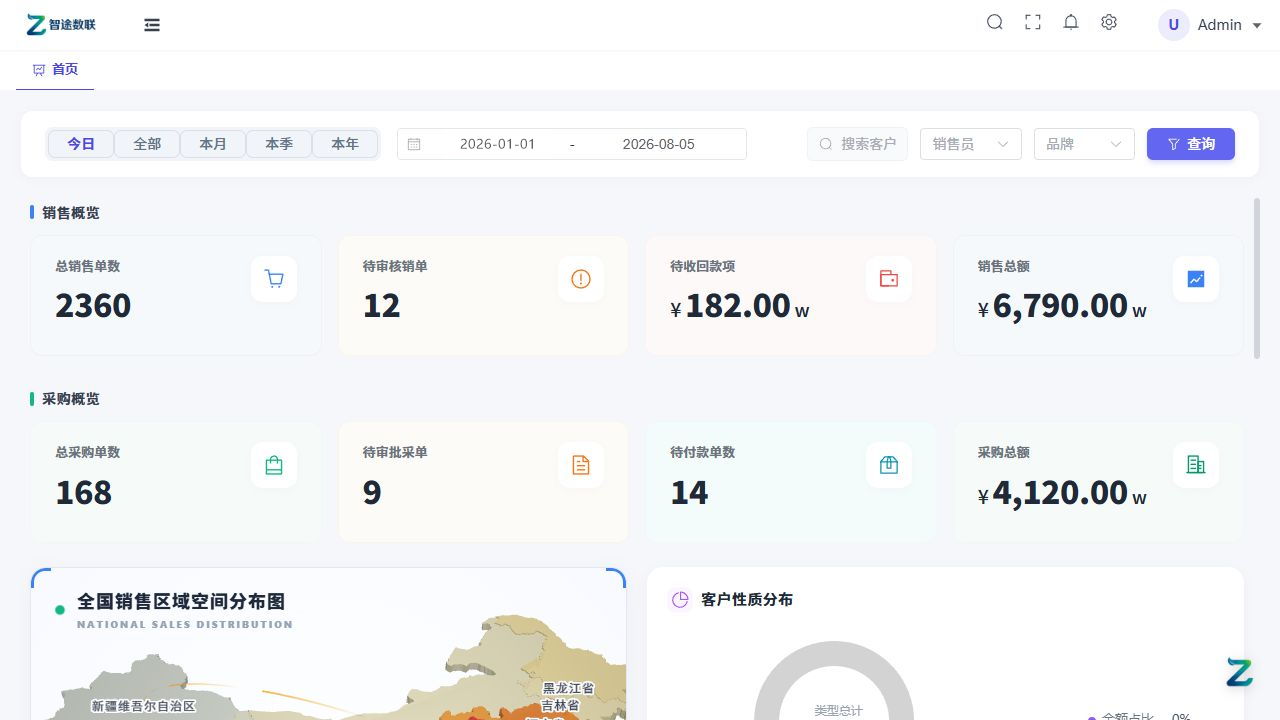
Task: Select the 全部 time range
Action: click(147, 144)
